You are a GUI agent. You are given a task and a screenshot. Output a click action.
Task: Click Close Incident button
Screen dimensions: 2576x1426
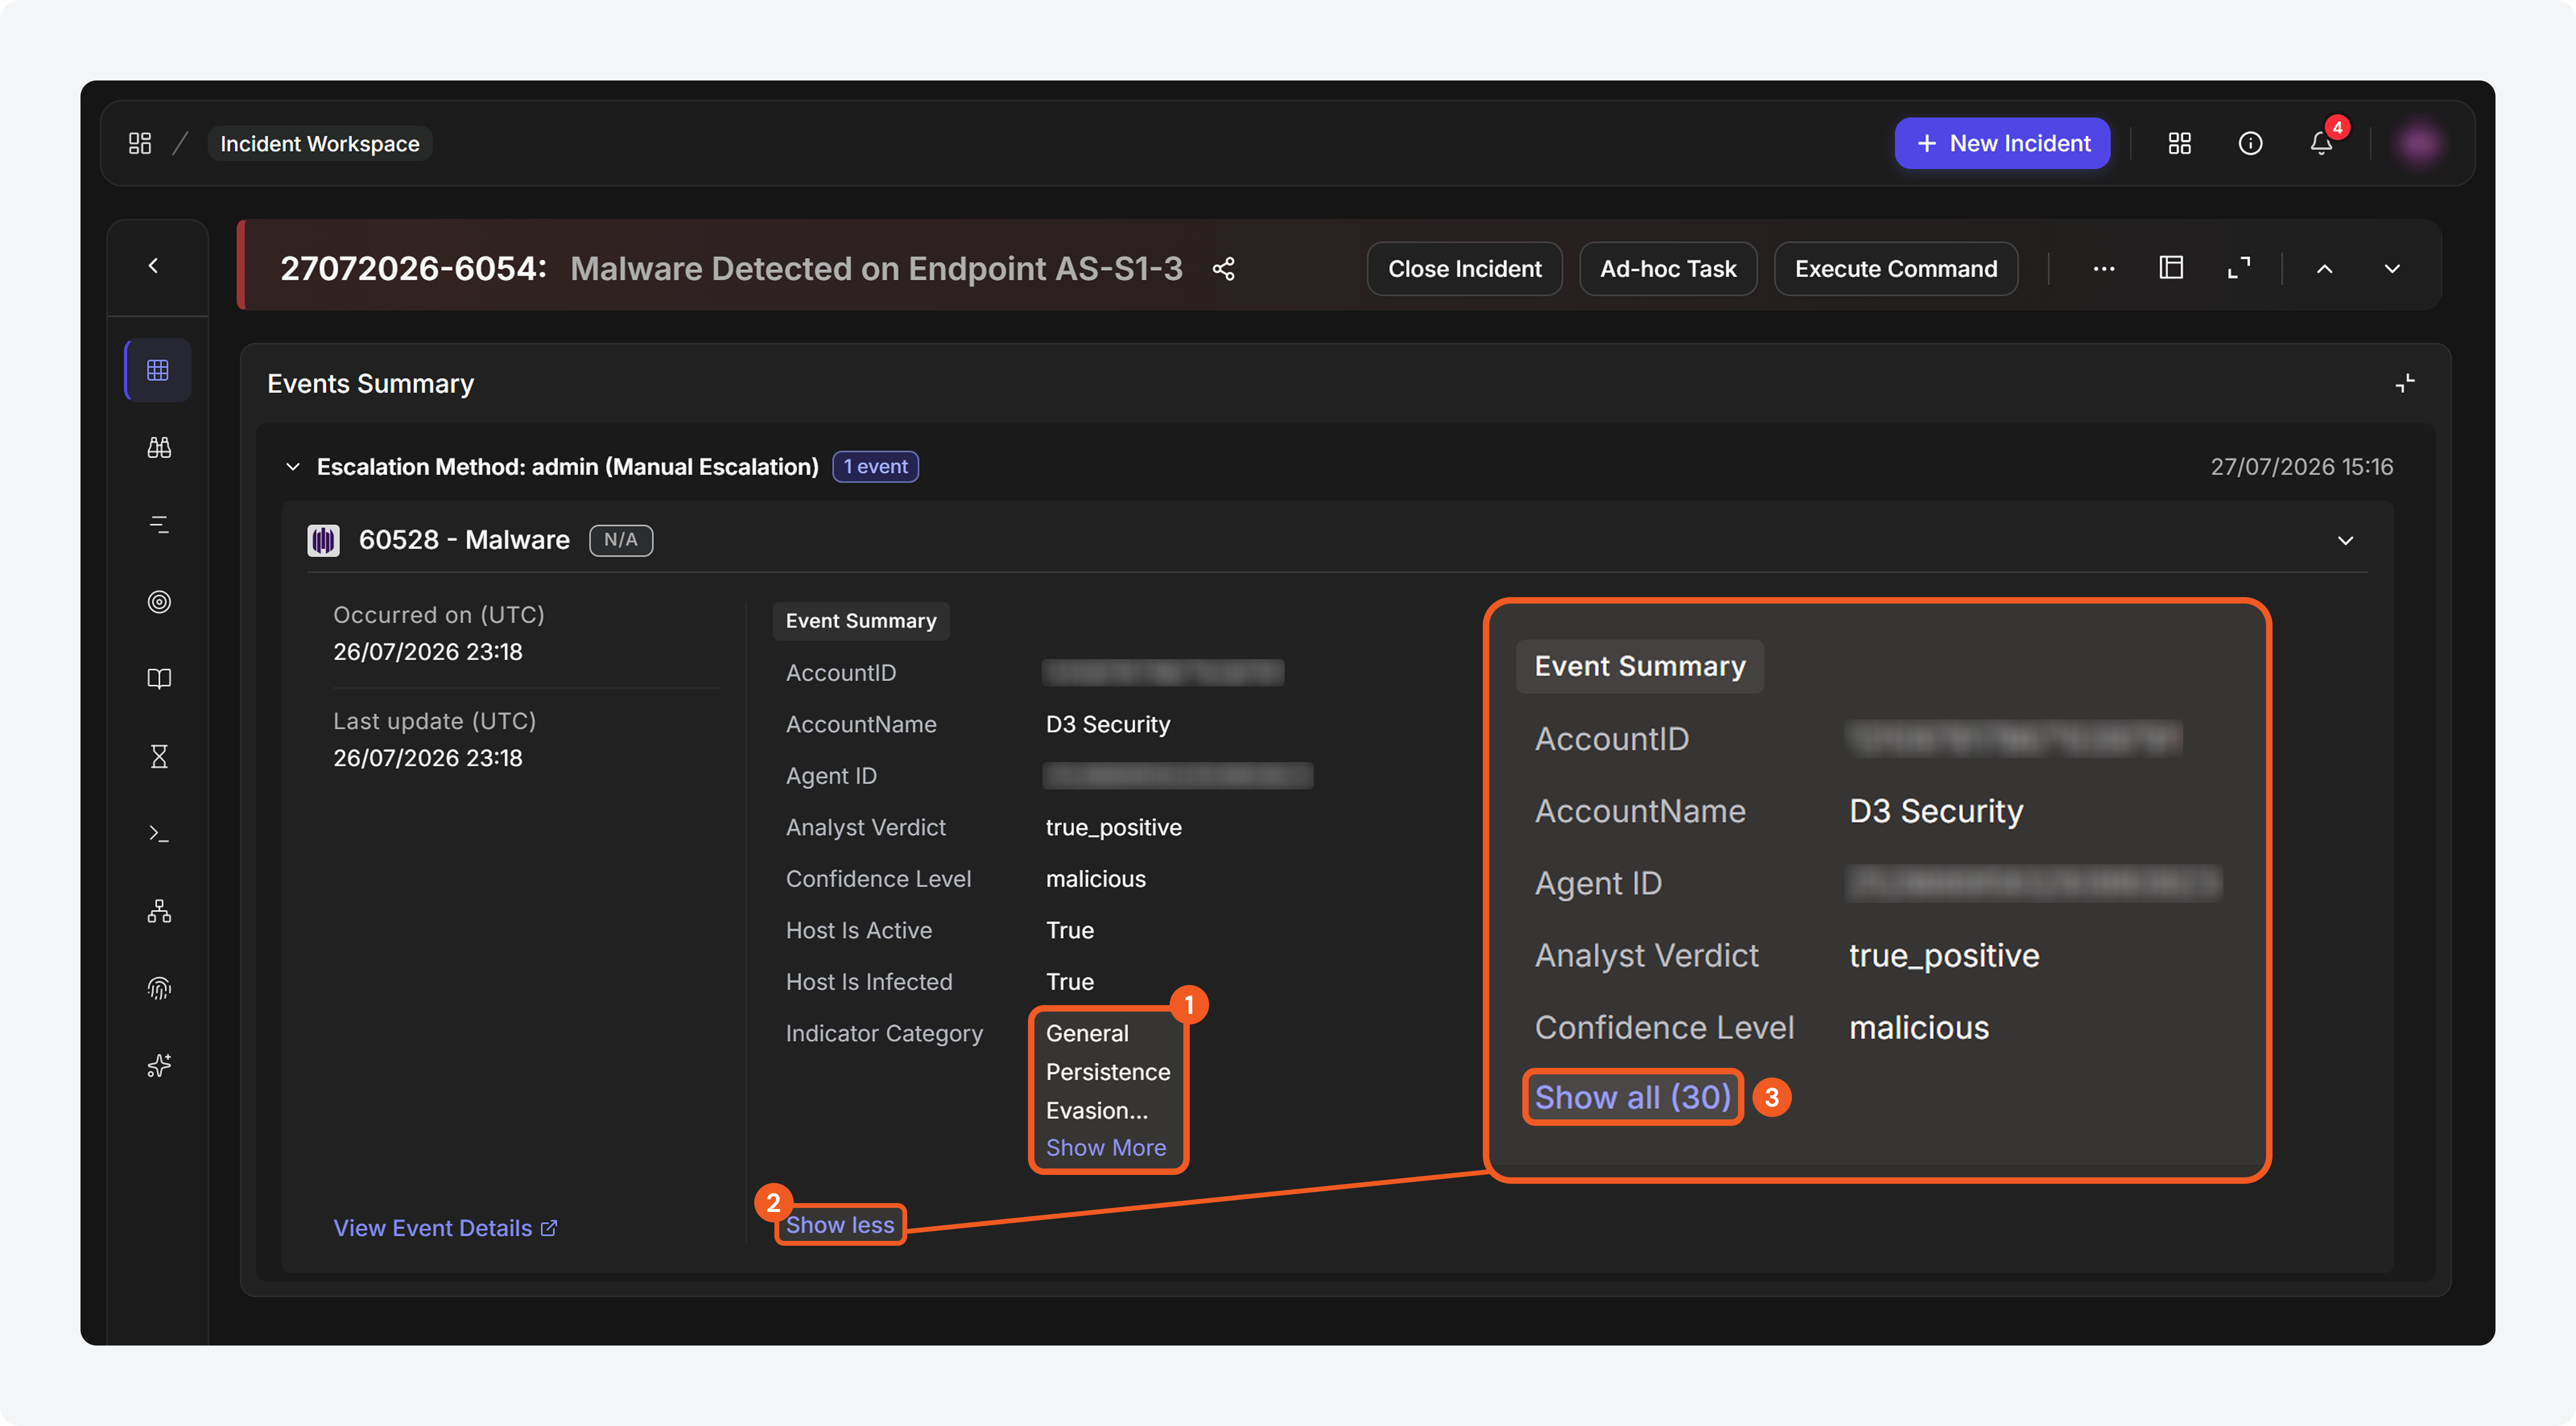click(x=1464, y=269)
